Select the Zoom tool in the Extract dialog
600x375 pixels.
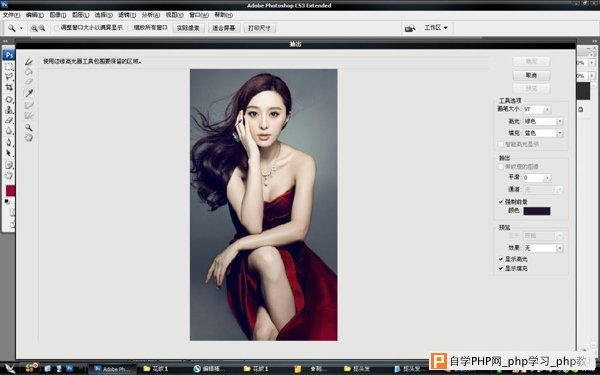29,127
